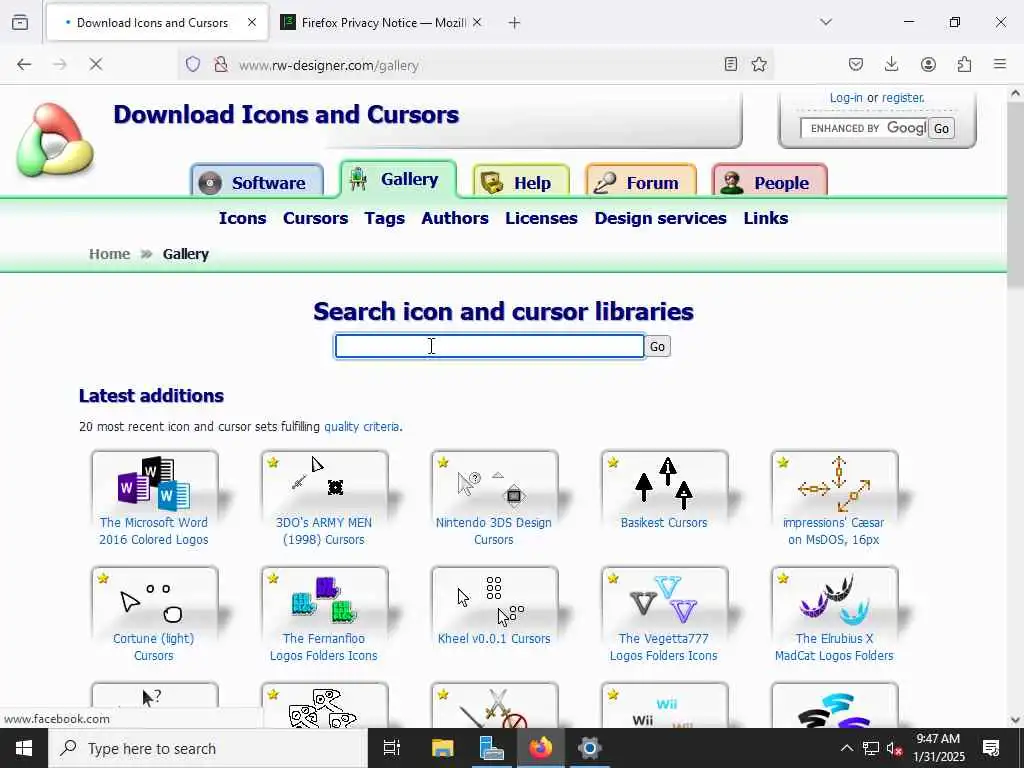The height and width of the screenshot is (768, 1024).
Task: Click Go beside library search box
Action: coord(657,347)
